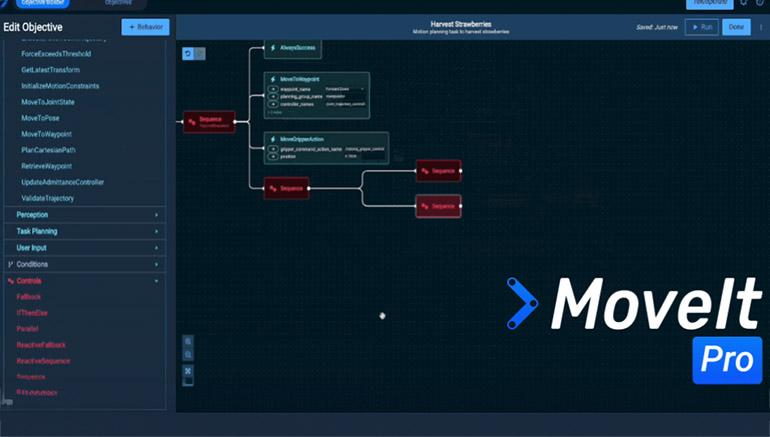Image resolution: width=770 pixels, height=437 pixels.
Task: Click Done to finish editing
Action: tap(736, 27)
